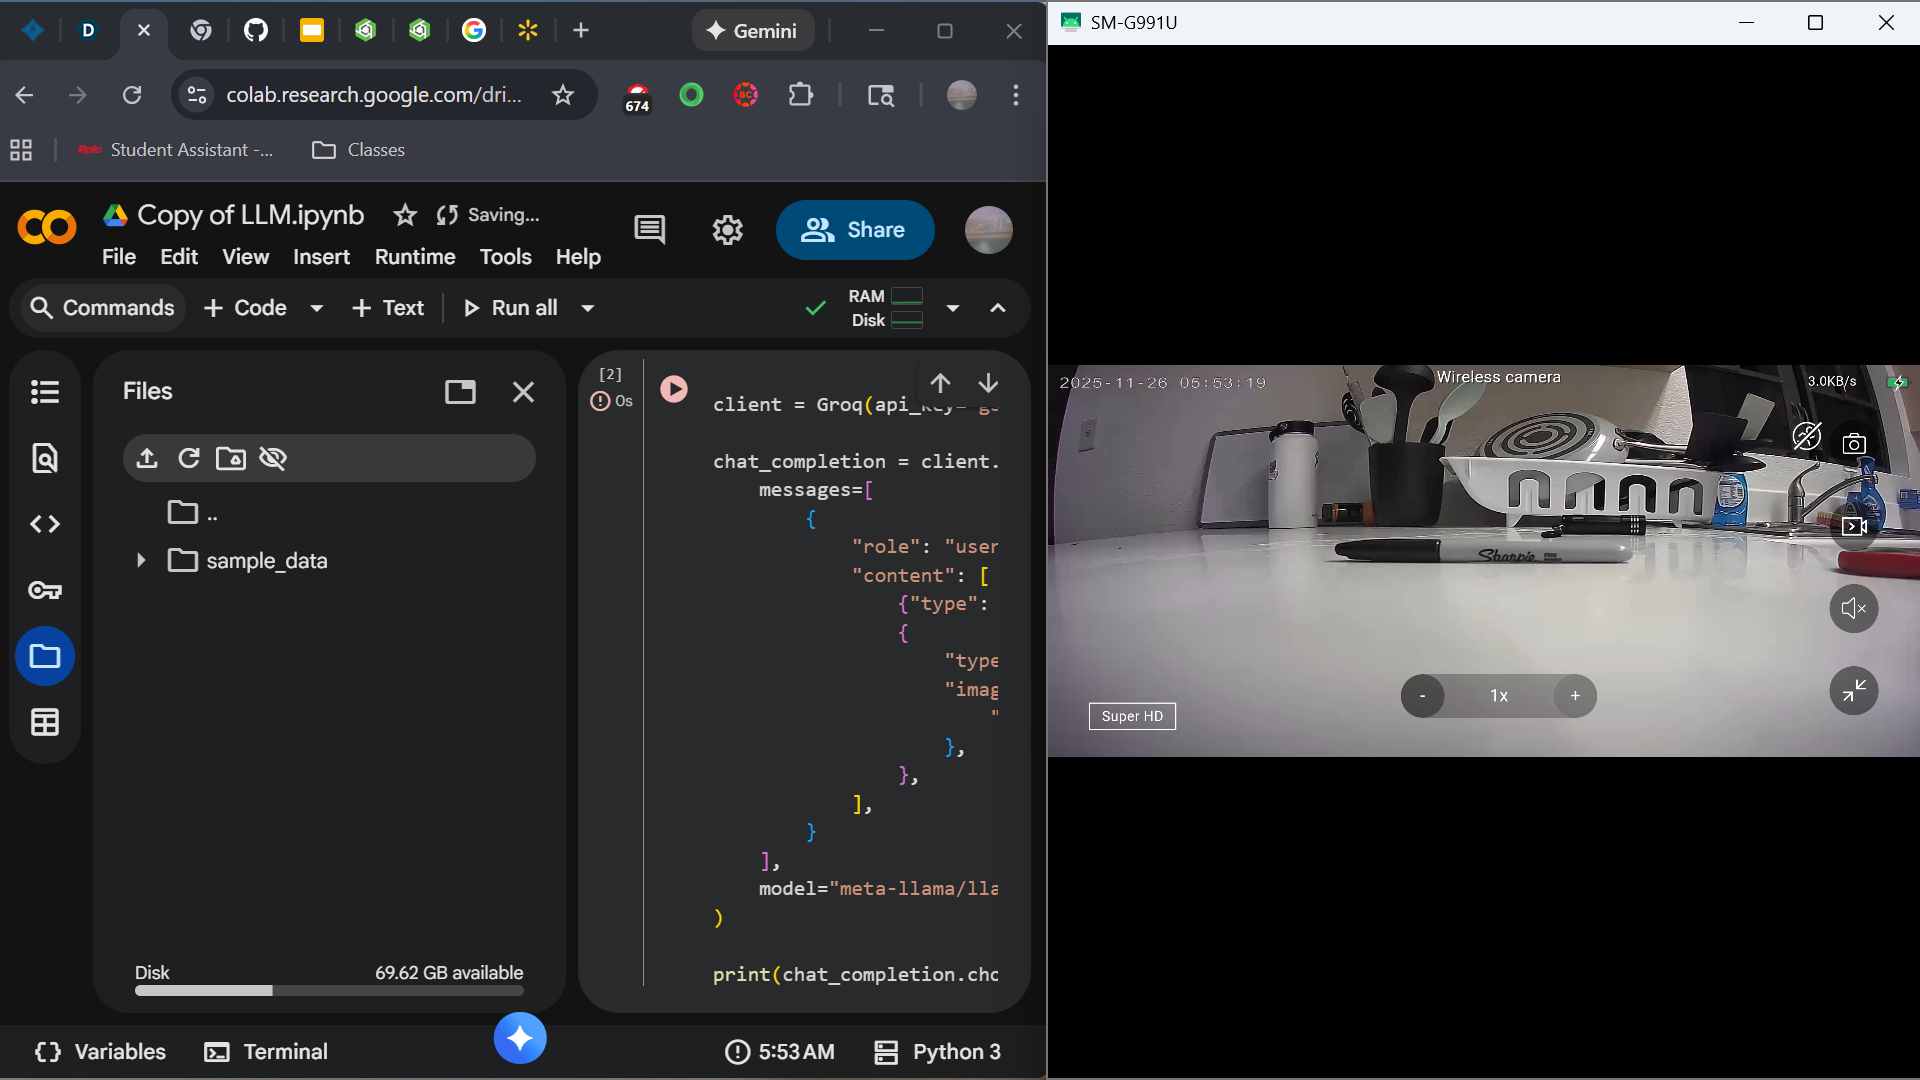Click the Mount Drive folder icon
Screen dimensions: 1920x1080
coord(231,458)
